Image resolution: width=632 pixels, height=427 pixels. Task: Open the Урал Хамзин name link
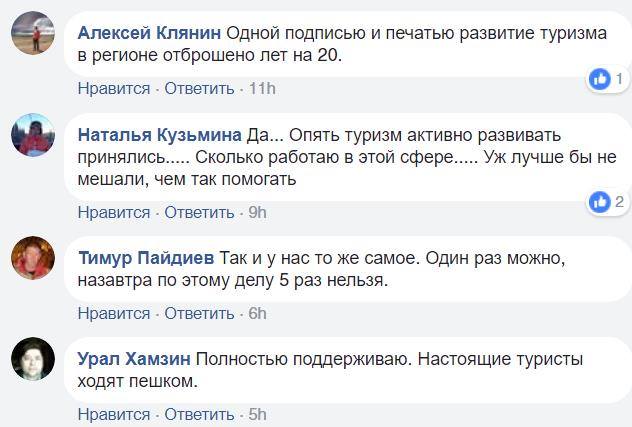point(134,359)
